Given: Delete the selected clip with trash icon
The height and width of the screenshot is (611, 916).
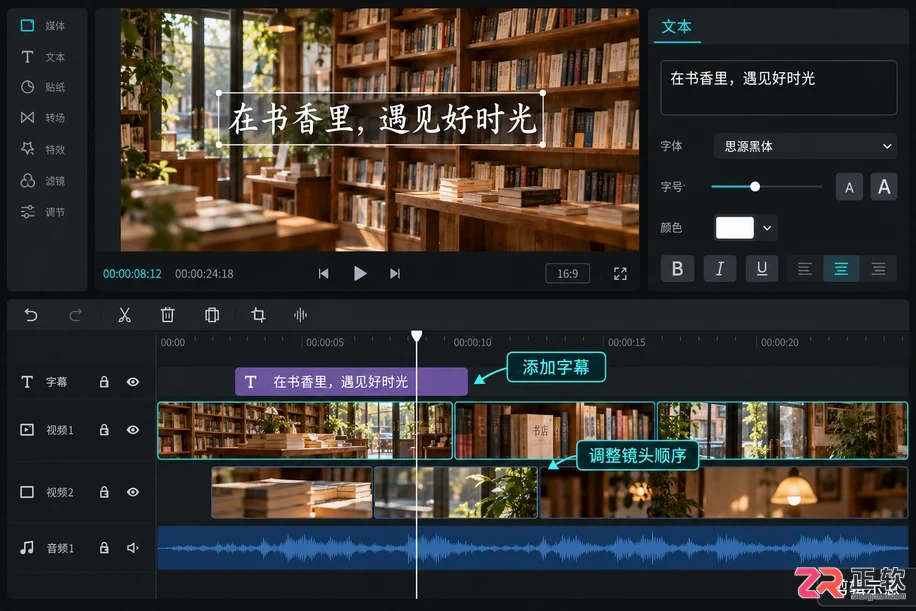Looking at the screenshot, I should point(168,315).
